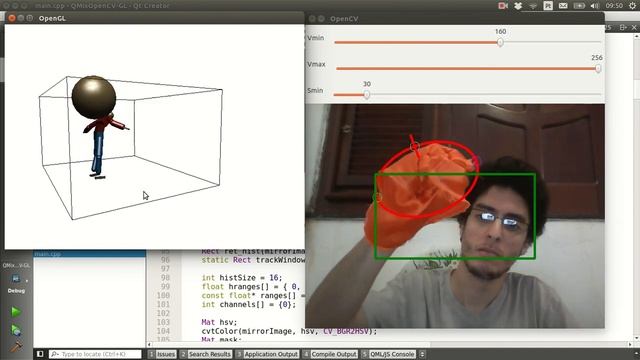
Task: Adjust the Smin slider handle at 30
Action: (x=367, y=95)
